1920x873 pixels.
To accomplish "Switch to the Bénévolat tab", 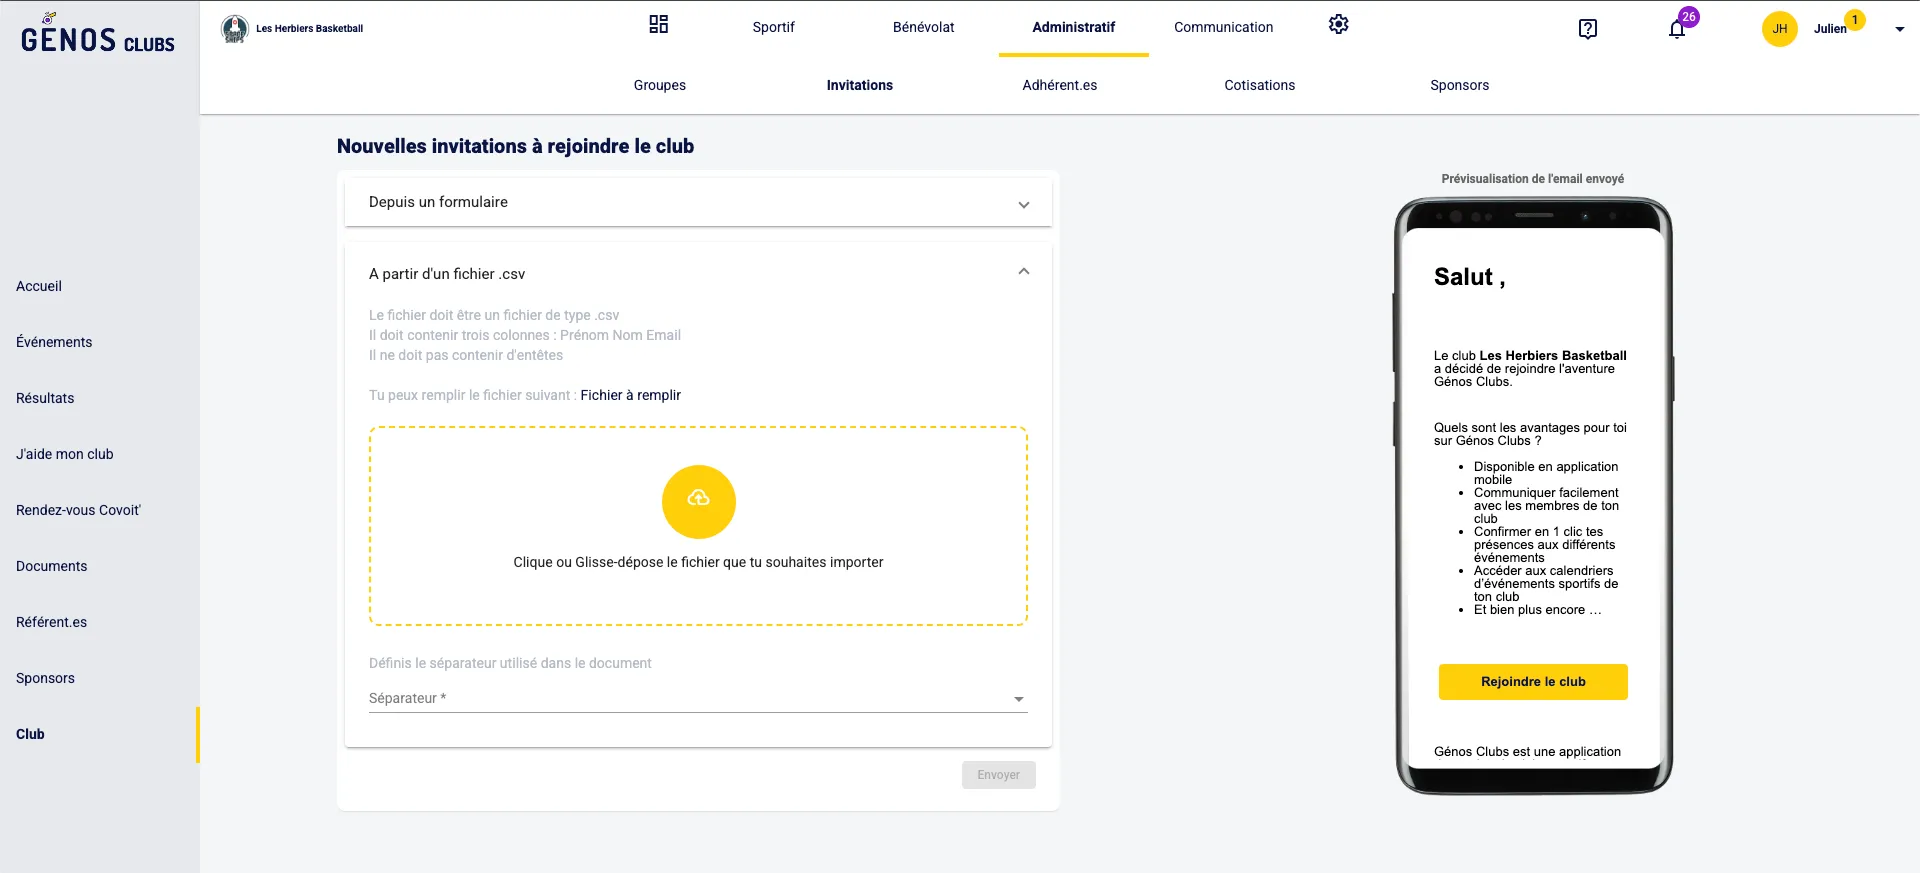I will click(924, 27).
